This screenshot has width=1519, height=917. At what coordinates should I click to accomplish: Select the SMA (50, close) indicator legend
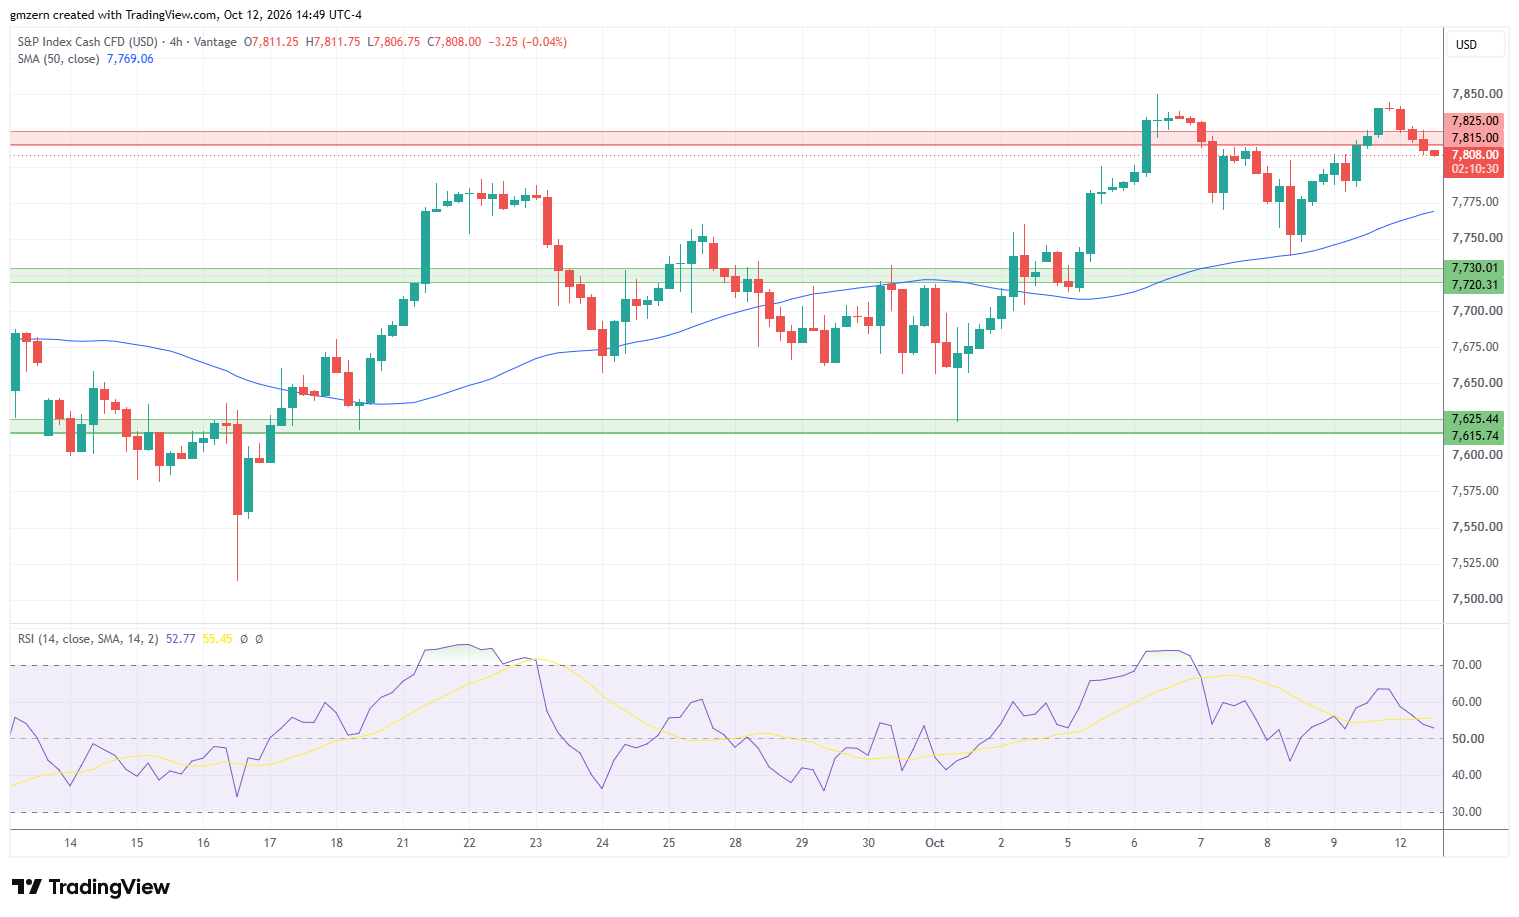tap(58, 59)
